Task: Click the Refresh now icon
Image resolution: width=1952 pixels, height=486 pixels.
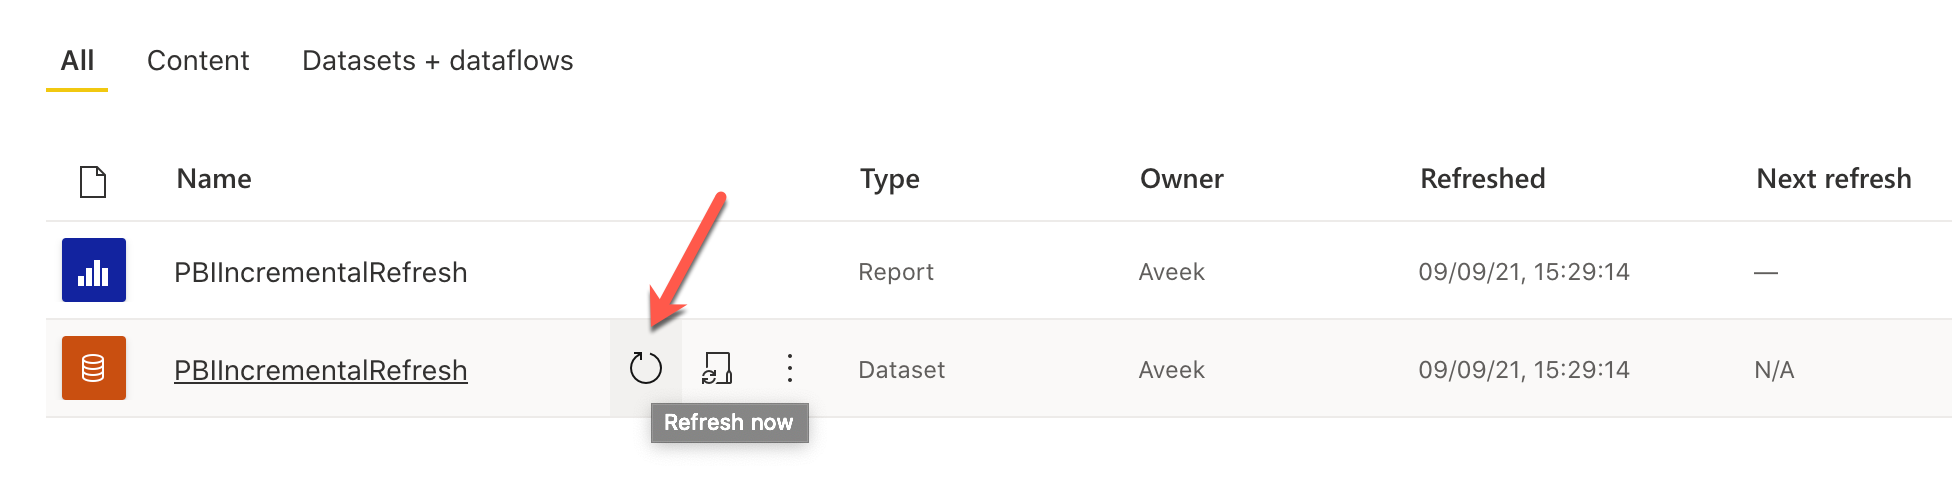Action: 646,369
